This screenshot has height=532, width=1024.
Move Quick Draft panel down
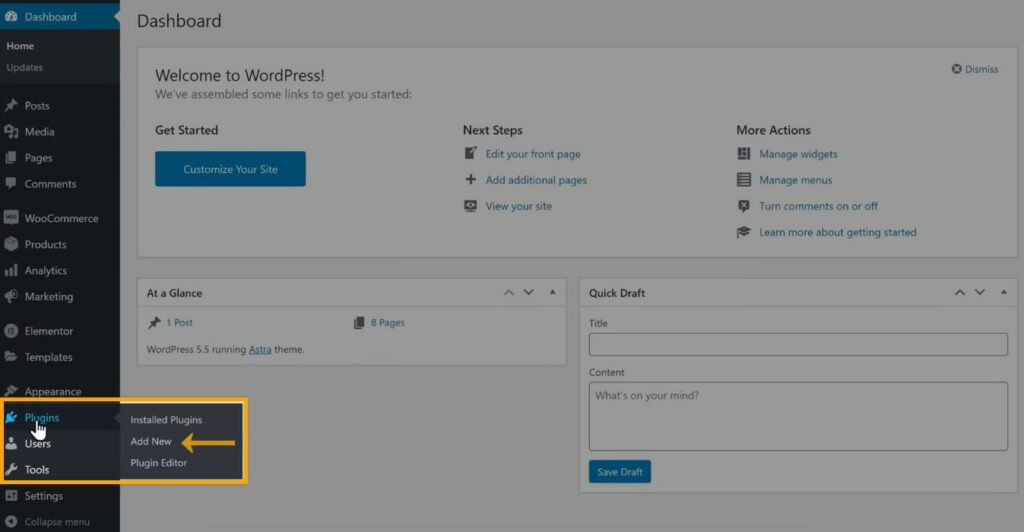(980, 292)
